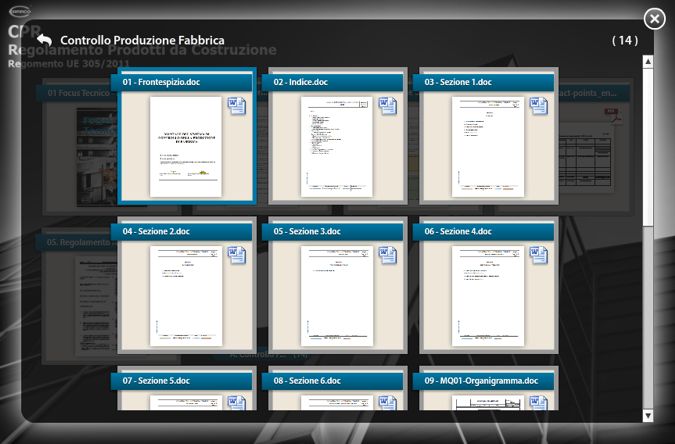Click Word icon on 06 - Sezione 4.doc
Viewport: 675px width, 444px height.
point(538,256)
